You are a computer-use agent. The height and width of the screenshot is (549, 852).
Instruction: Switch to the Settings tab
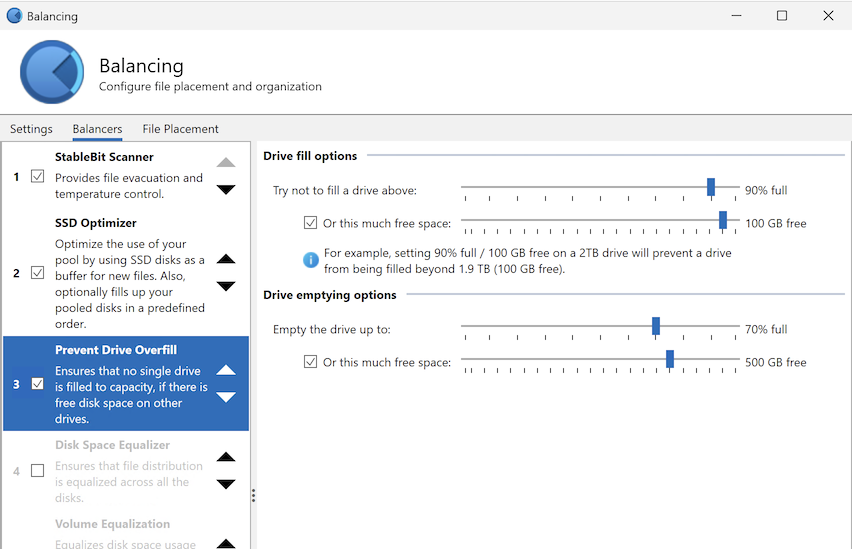32,129
